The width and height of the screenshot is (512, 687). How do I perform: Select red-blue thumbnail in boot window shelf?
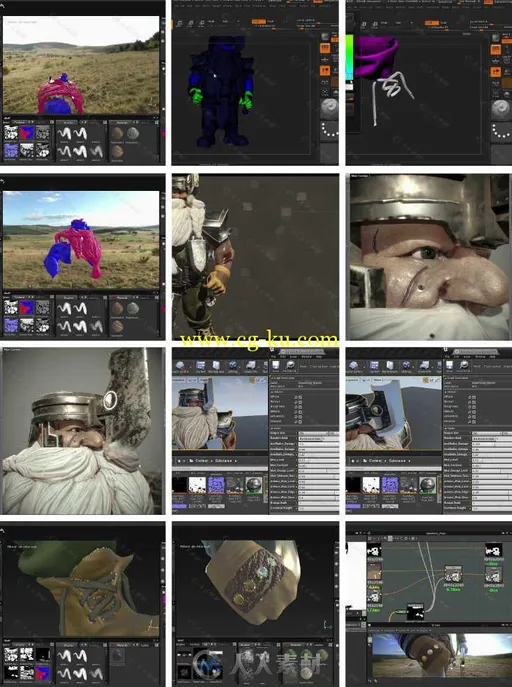(x=42, y=672)
